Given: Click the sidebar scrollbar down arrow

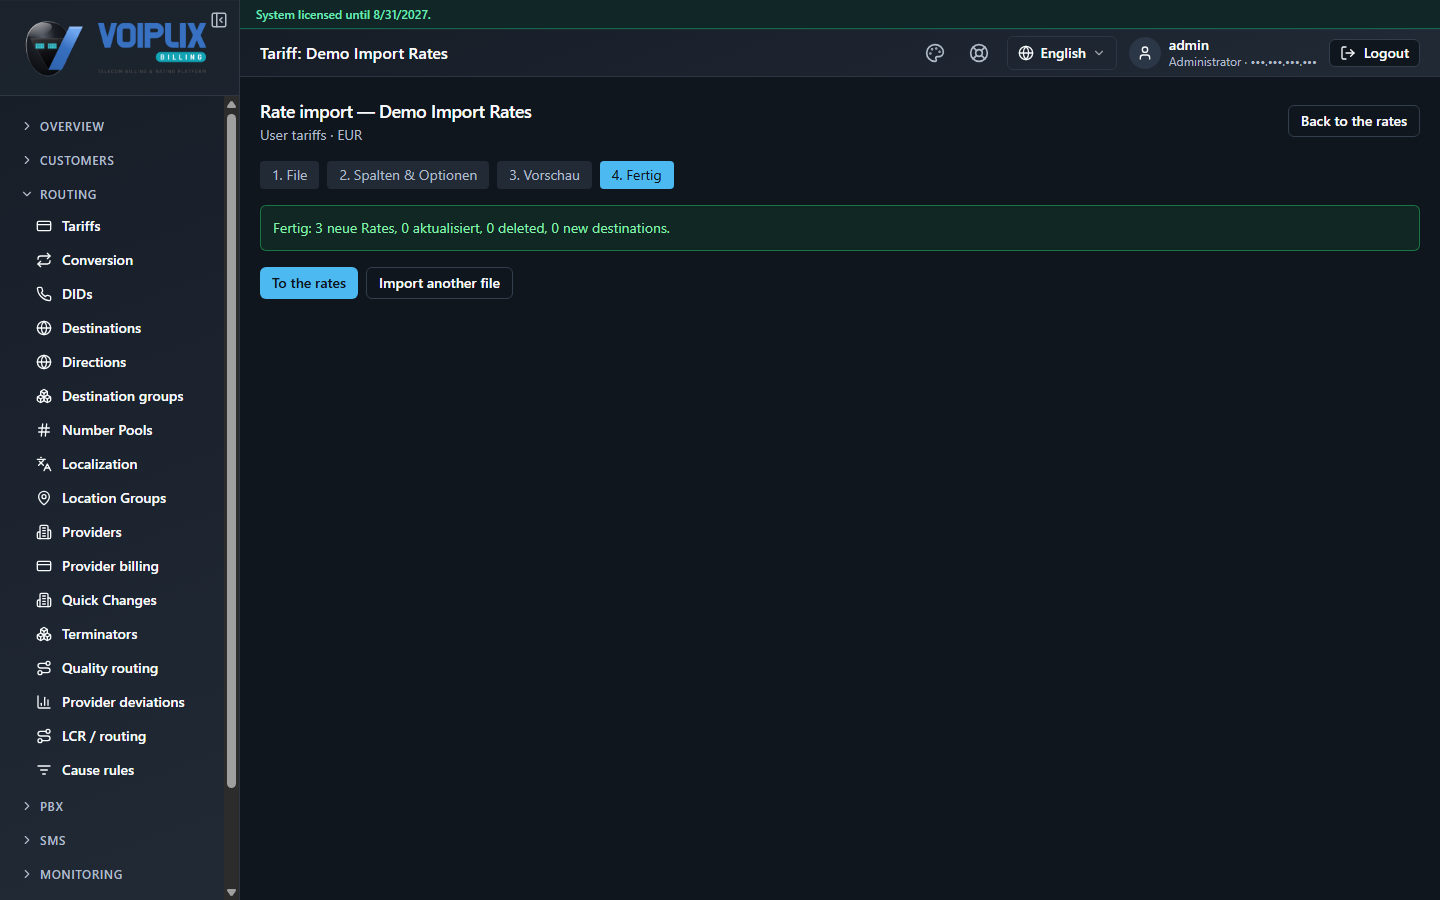Looking at the screenshot, I should pyautogui.click(x=232, y=892).
